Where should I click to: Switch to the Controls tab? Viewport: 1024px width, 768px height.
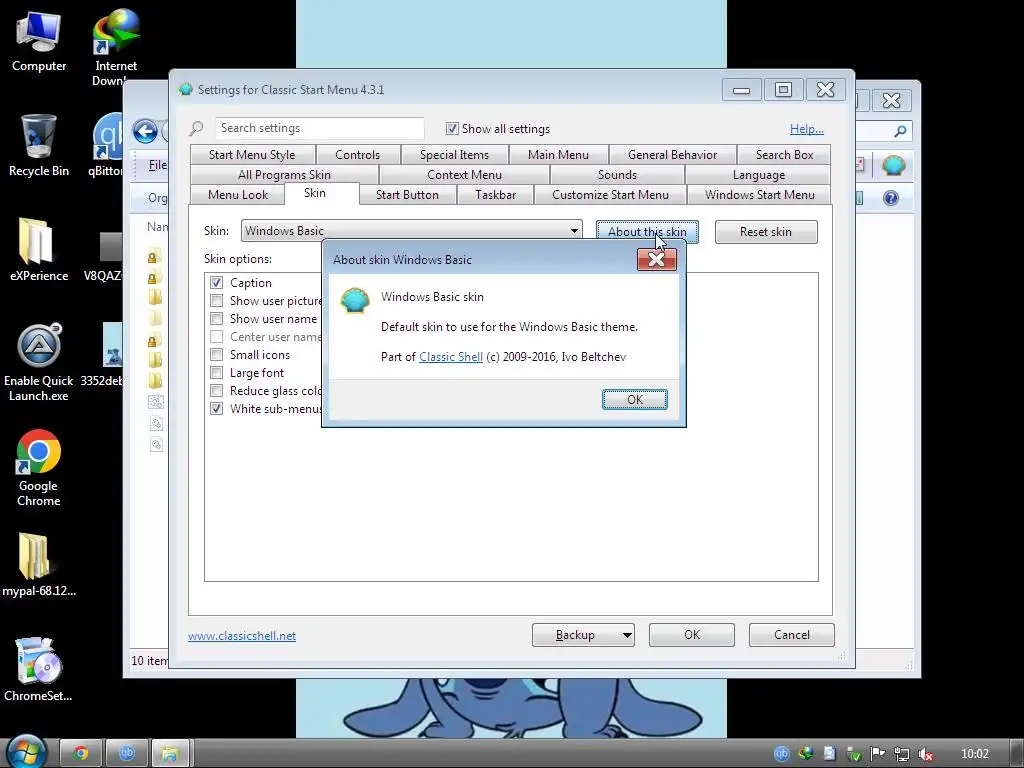click(357, 155)
